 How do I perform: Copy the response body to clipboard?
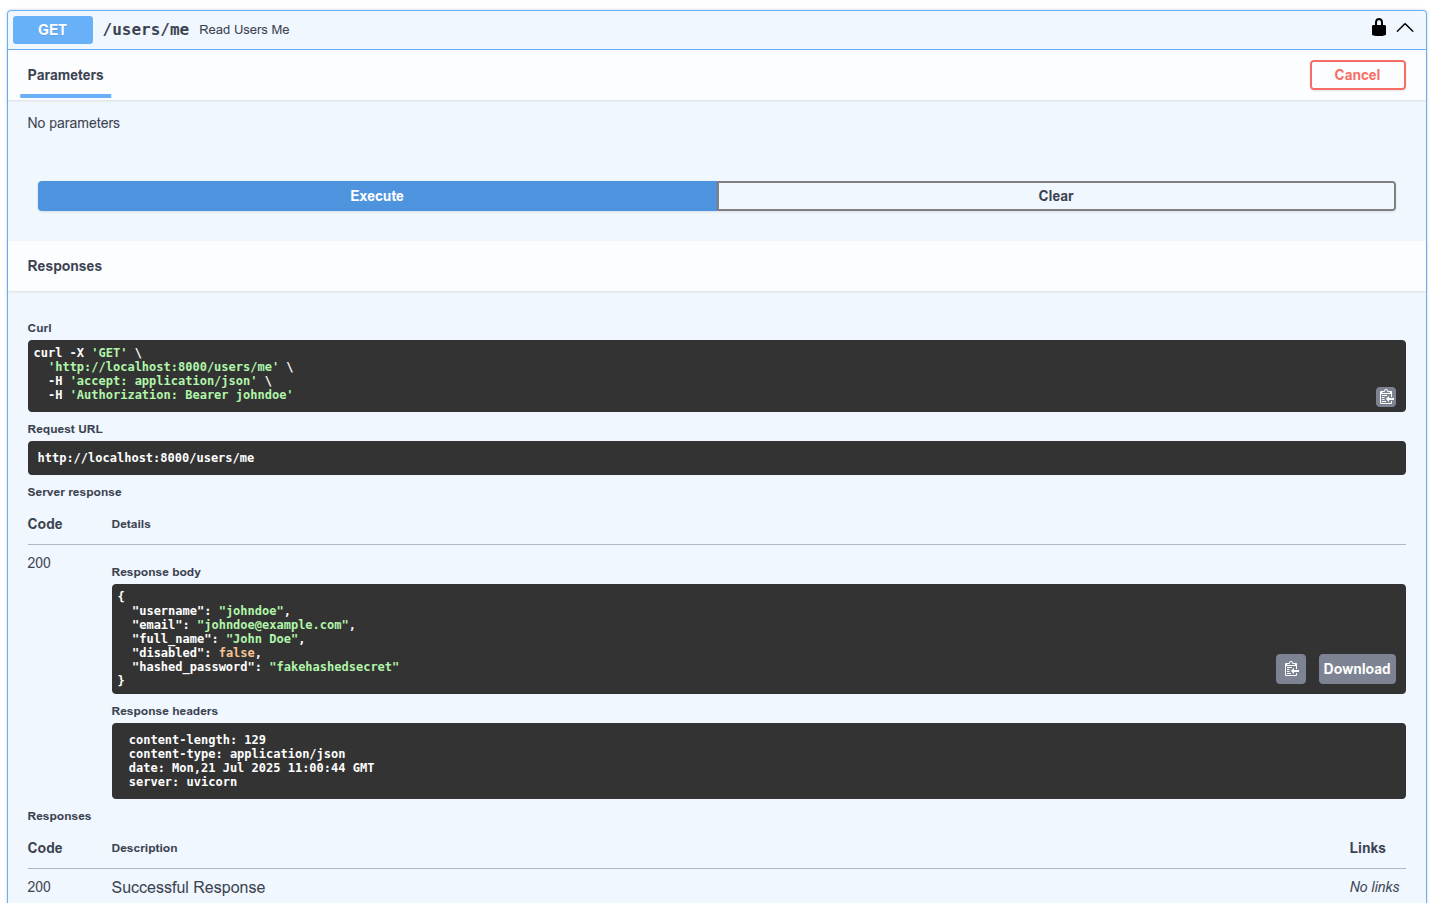click(1291, 669)
